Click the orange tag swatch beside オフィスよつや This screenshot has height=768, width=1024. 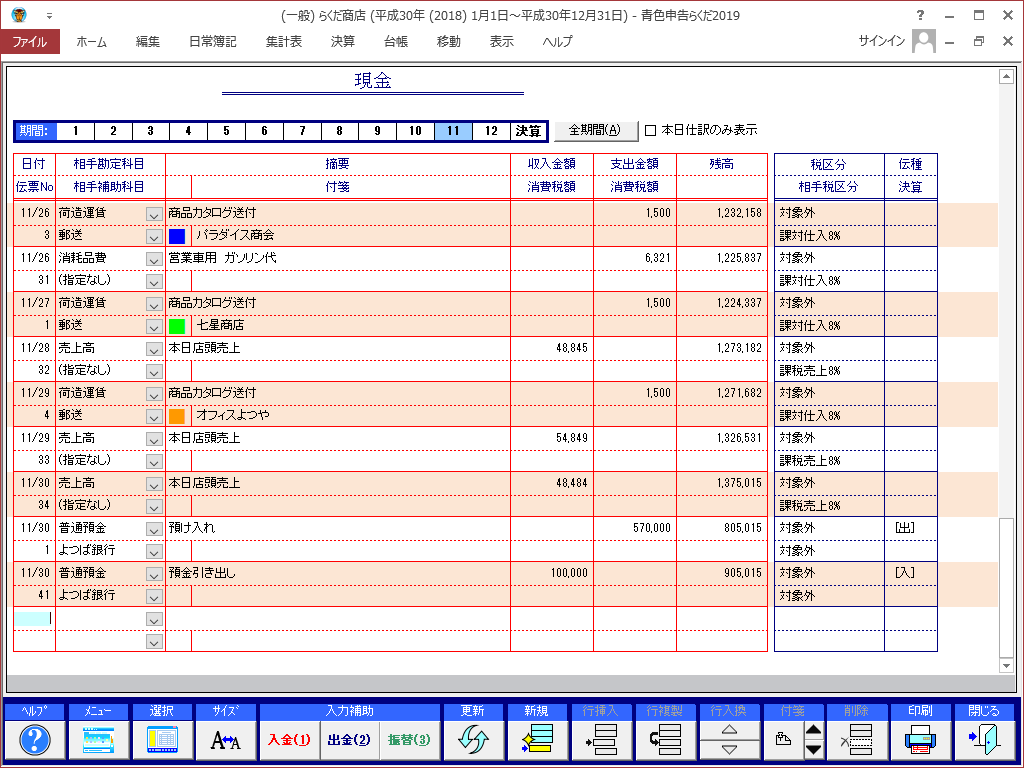(x=177, y=416)
